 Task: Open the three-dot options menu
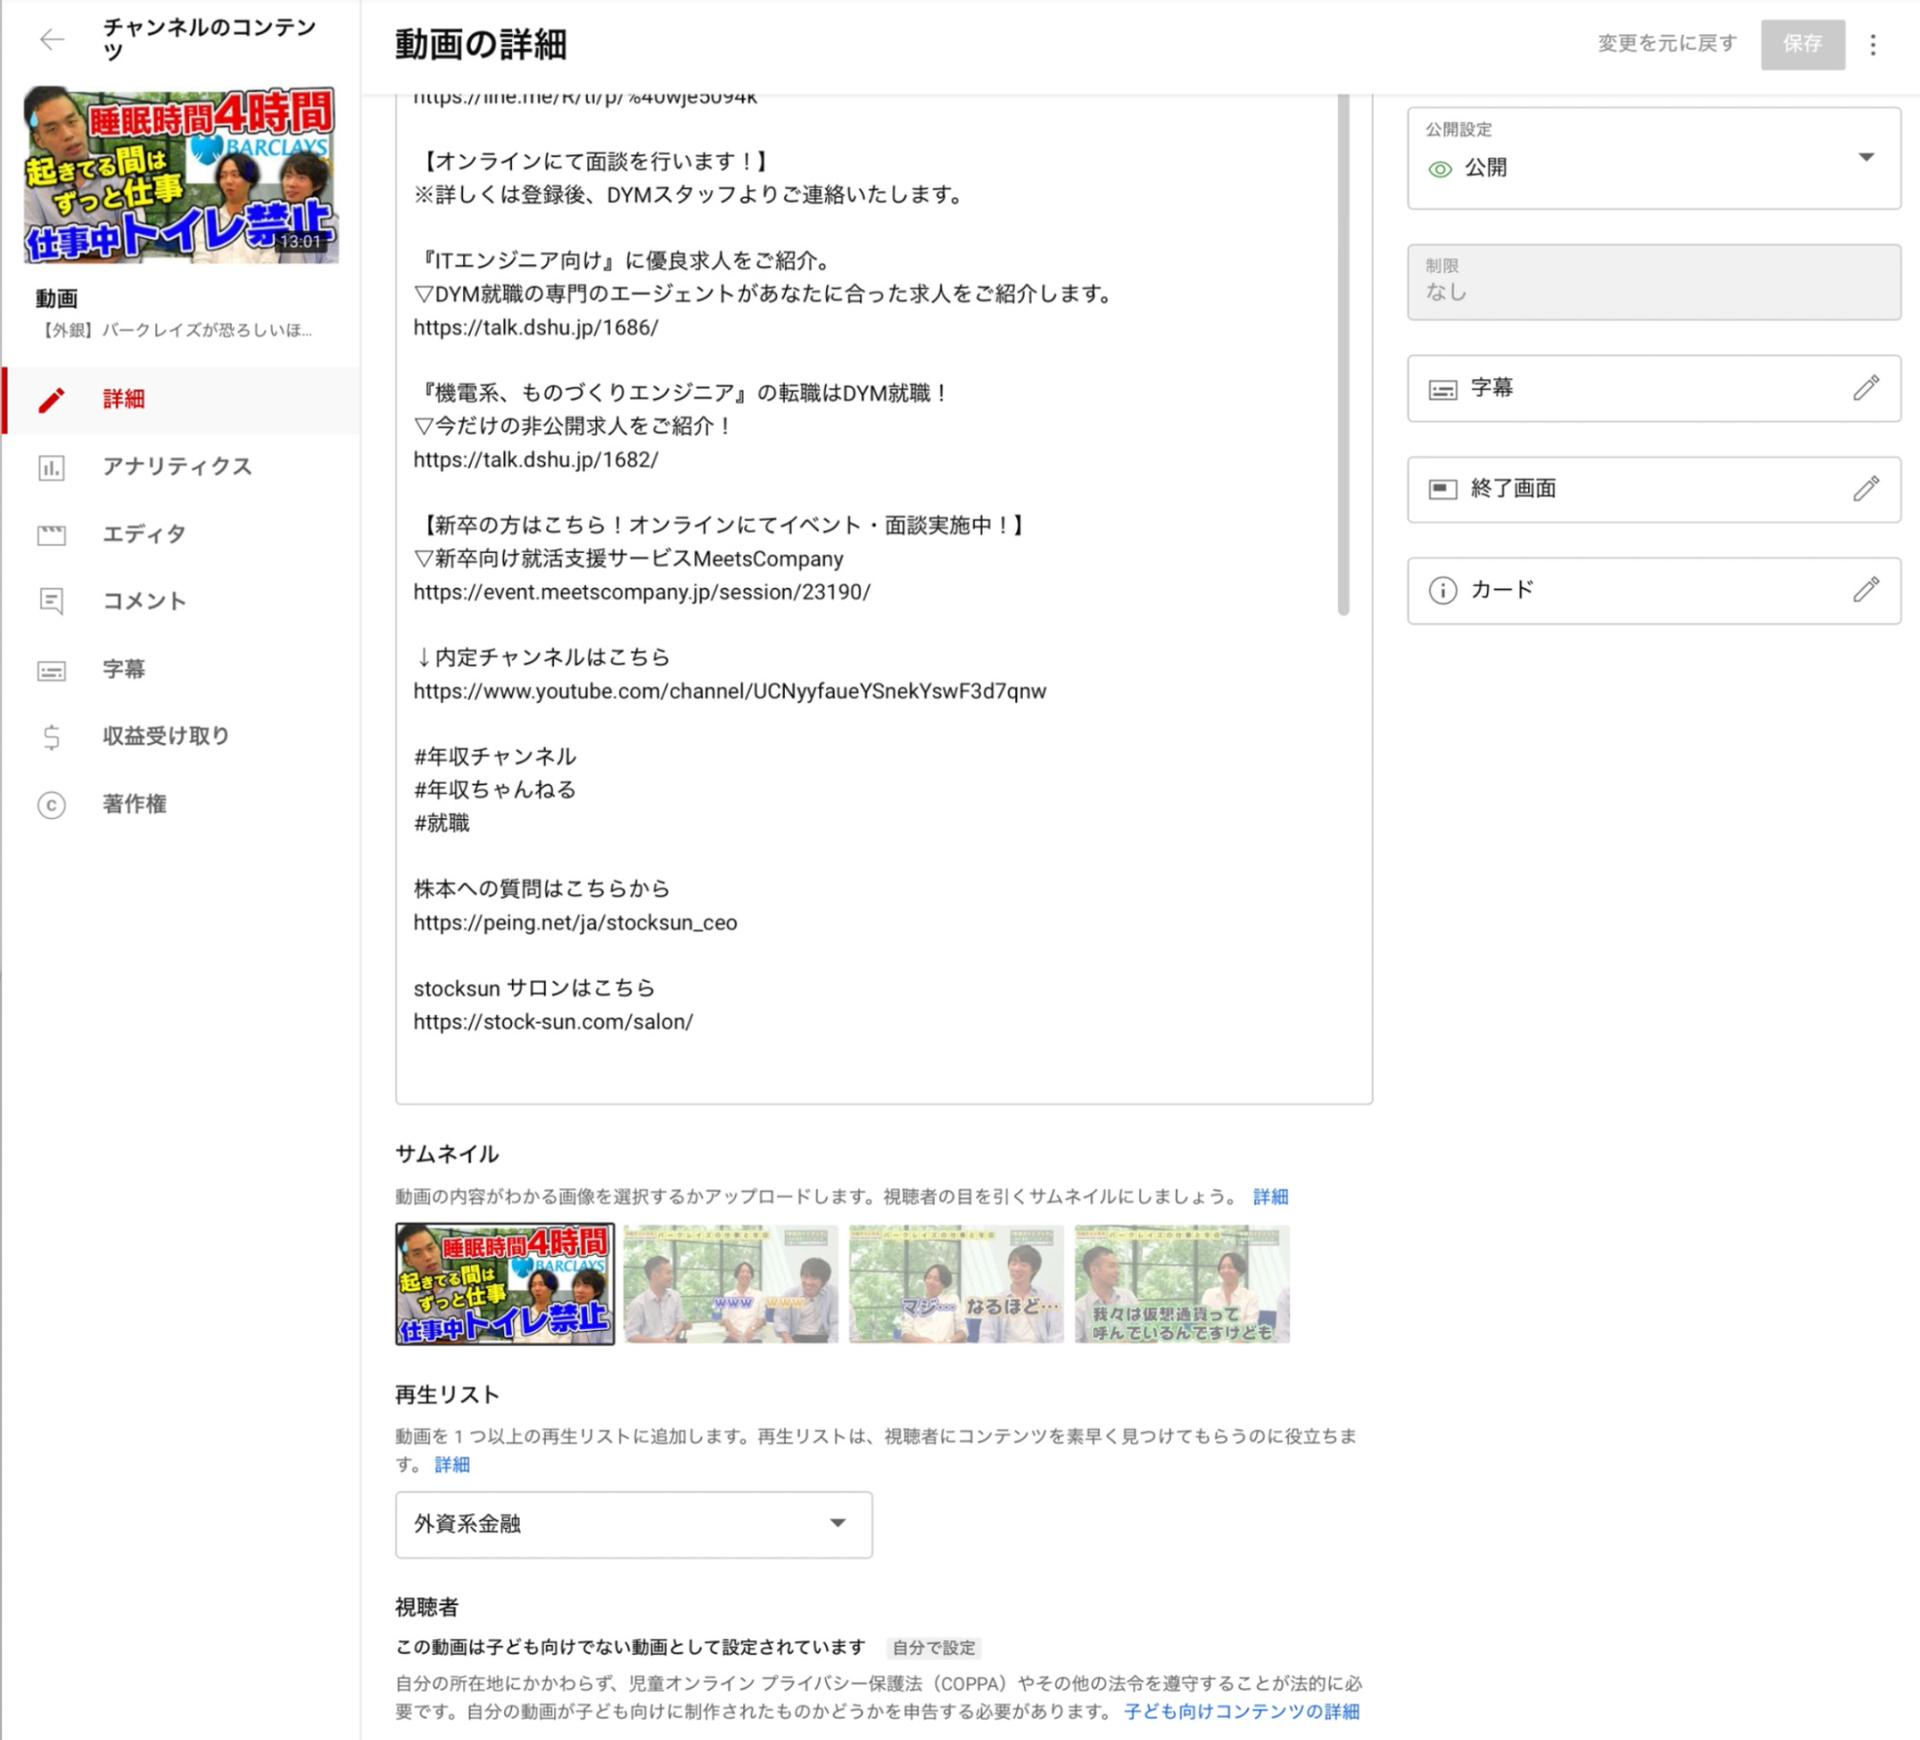1872,44
